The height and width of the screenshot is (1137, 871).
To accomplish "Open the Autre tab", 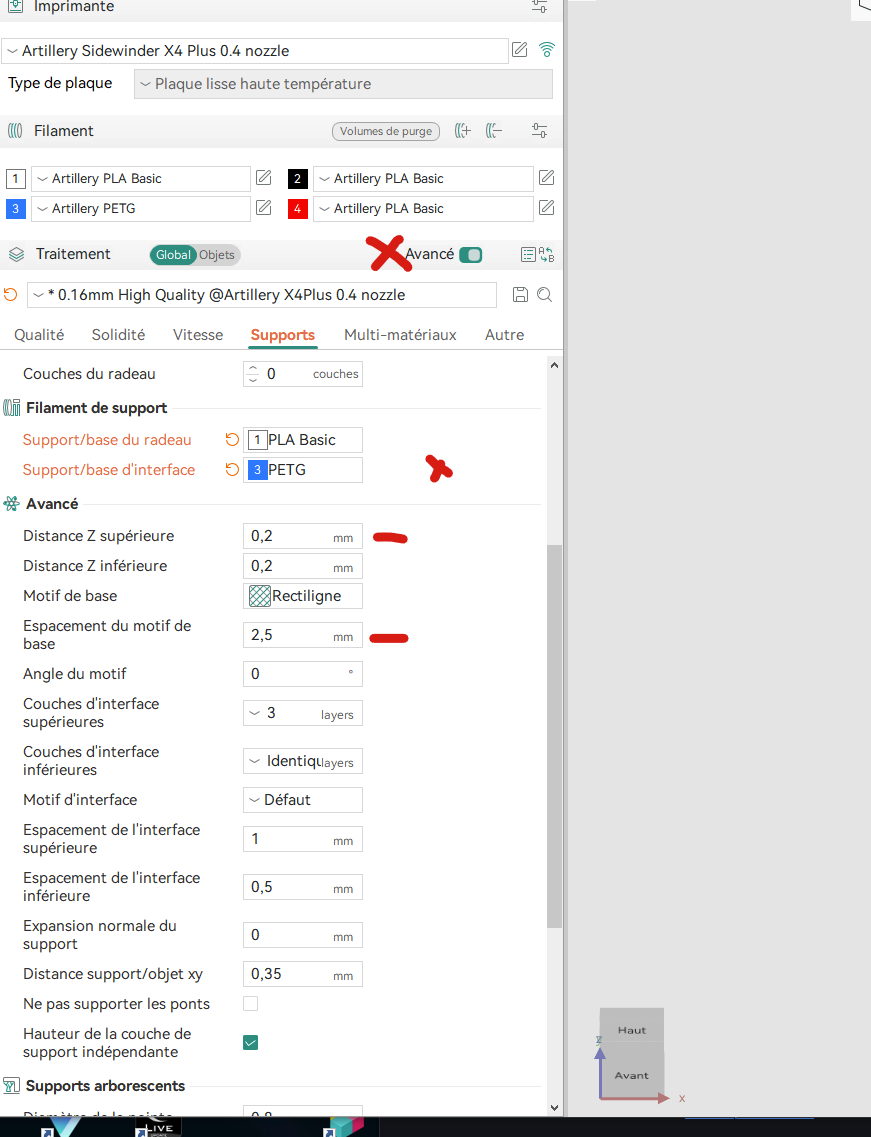I will point(505,334).
